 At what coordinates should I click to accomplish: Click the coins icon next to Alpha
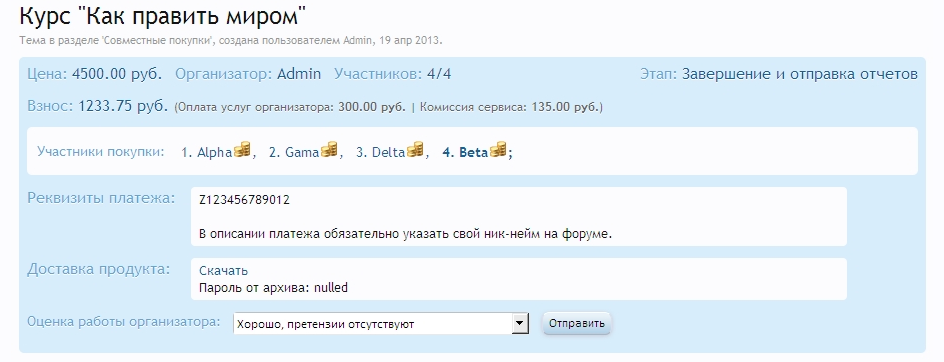click(242, 149)
